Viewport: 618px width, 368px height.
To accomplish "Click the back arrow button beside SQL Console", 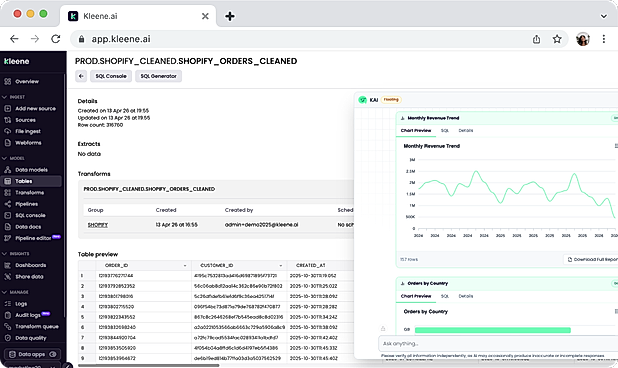I will pos(81,76).
